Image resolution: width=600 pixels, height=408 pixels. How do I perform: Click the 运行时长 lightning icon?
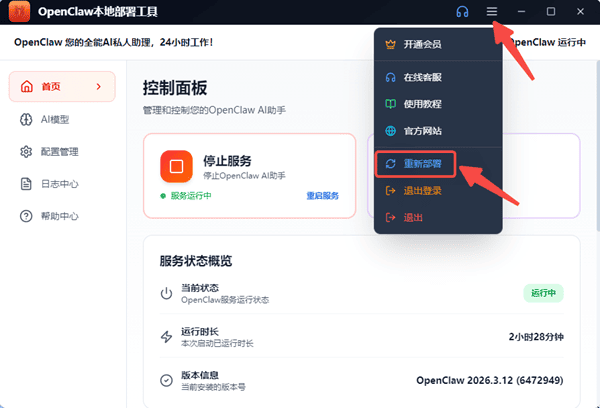coord(166,337)
